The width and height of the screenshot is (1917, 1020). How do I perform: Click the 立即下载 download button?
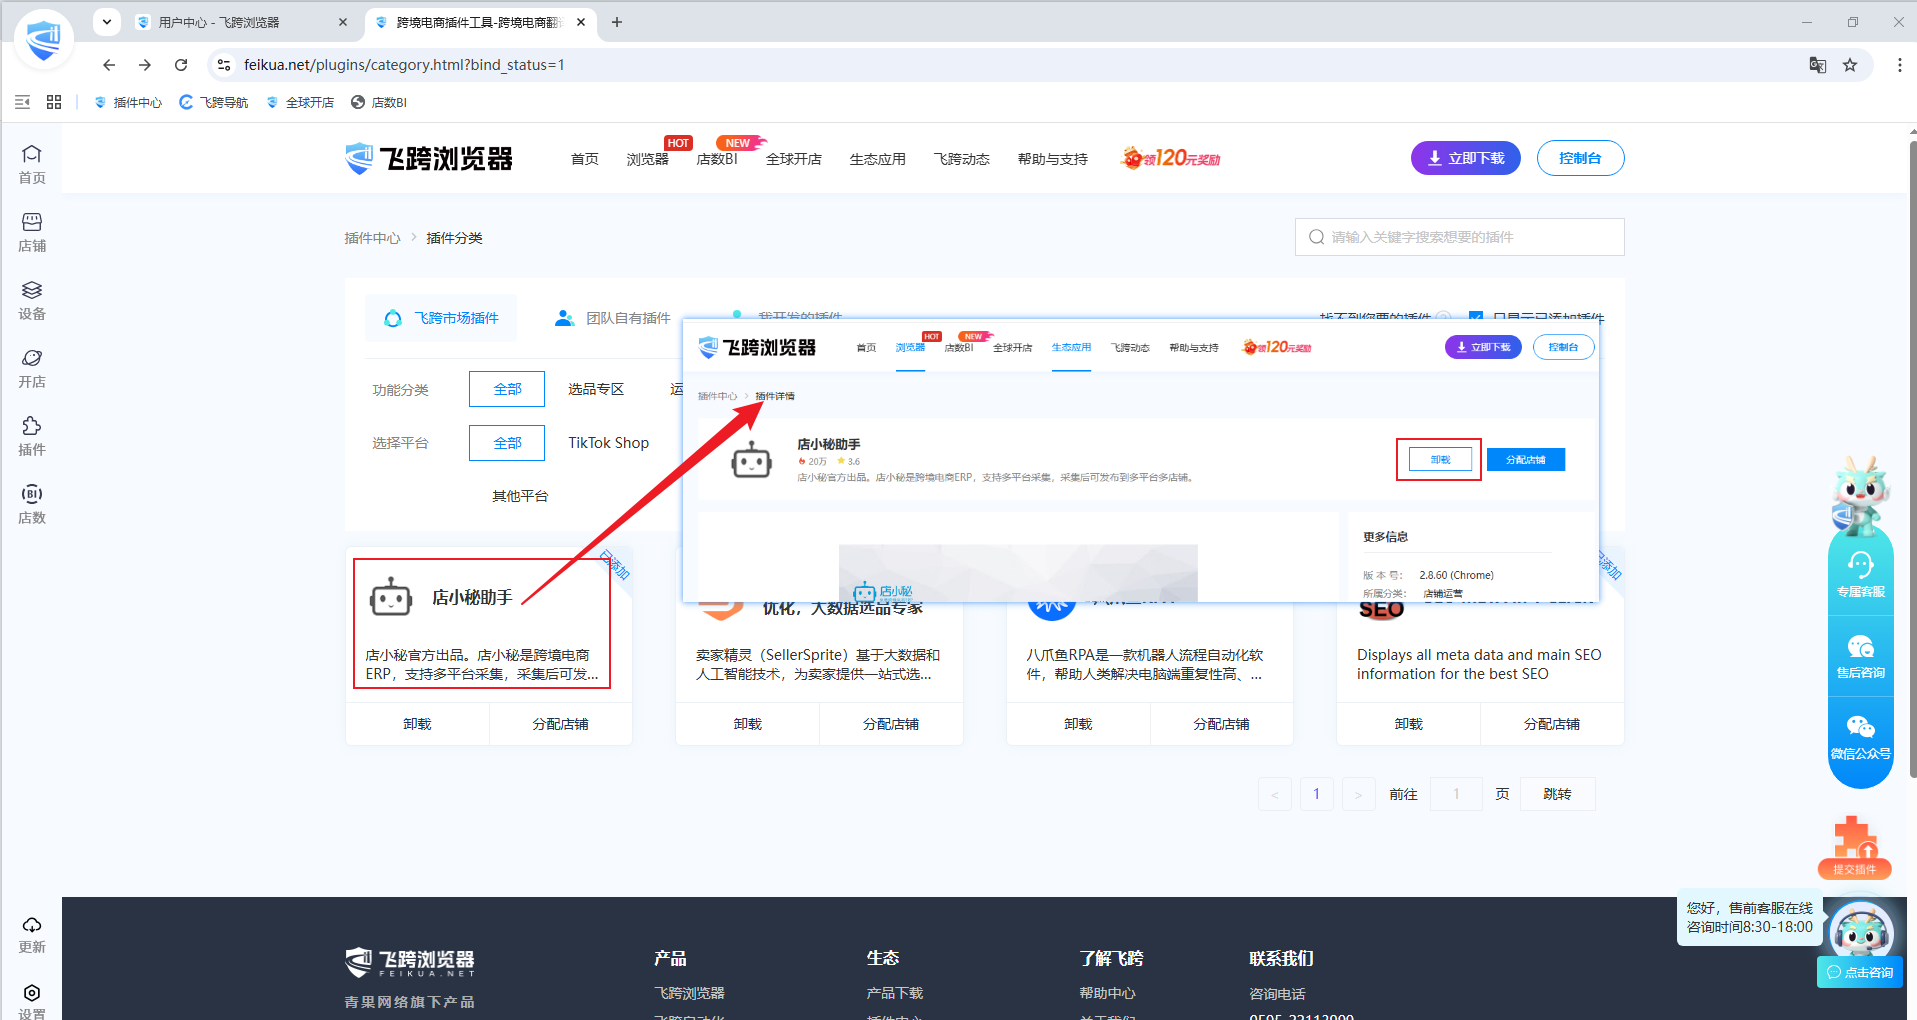coord(1465,158)
